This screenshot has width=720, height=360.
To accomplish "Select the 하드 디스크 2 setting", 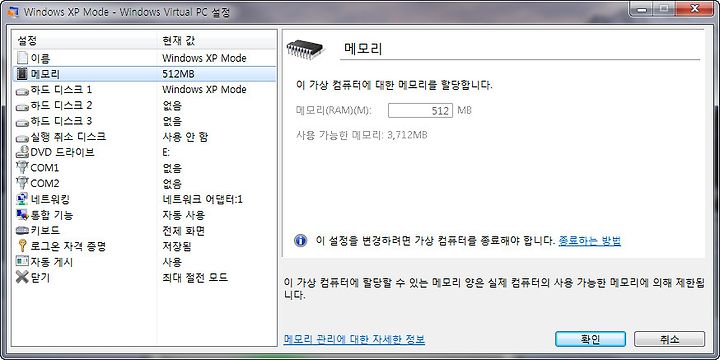I will [145, 106].
